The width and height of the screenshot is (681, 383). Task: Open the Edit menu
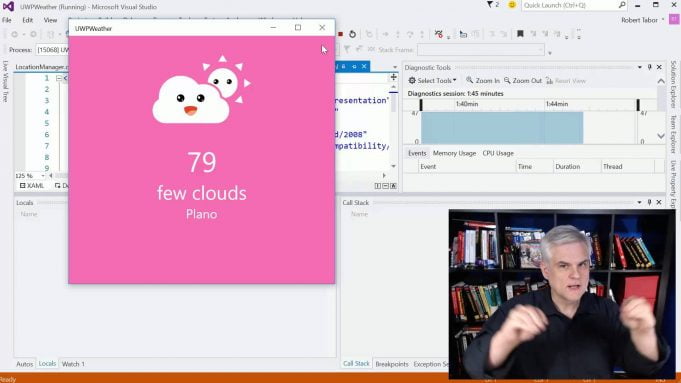pyautogui.click(x=27, y=20)
